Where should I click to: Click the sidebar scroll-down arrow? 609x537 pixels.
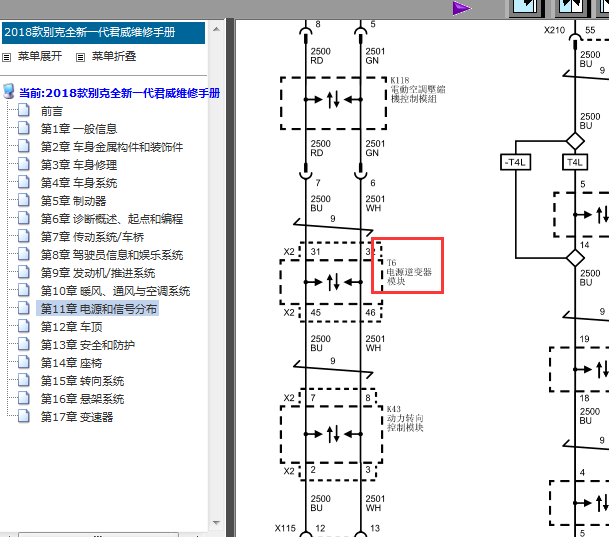[x=216, y=523]
